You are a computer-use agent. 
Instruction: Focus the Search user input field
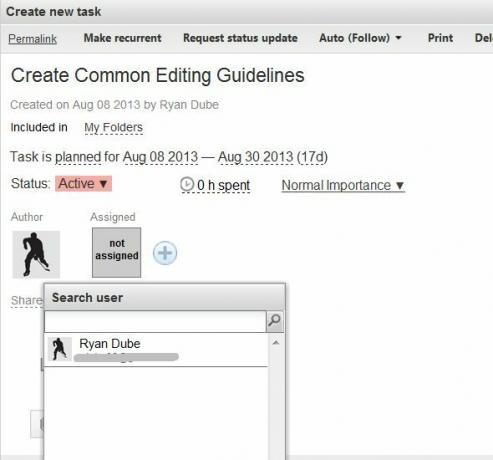point(155,322)
